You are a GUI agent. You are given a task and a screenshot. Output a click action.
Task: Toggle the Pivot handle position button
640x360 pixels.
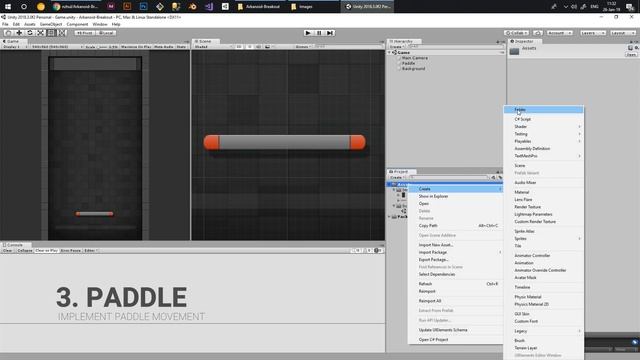point(85,33)
